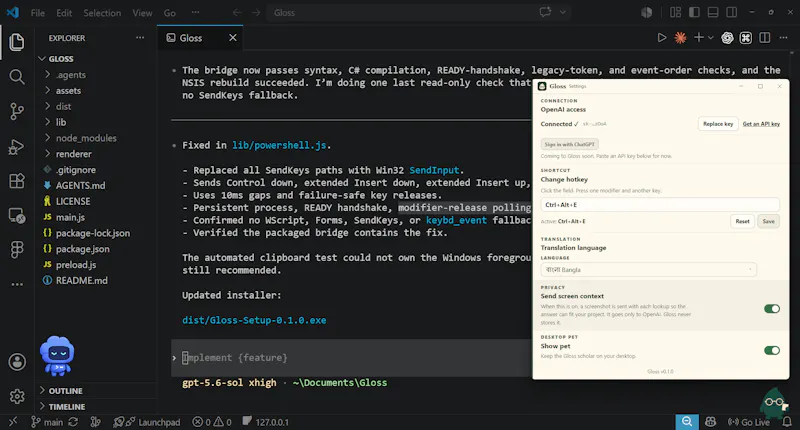
Task: Toggle the bottom Panel icon
Action: pos(713,12)
